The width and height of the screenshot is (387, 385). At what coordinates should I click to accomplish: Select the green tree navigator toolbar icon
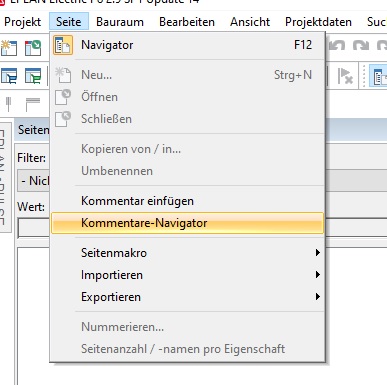33,76
